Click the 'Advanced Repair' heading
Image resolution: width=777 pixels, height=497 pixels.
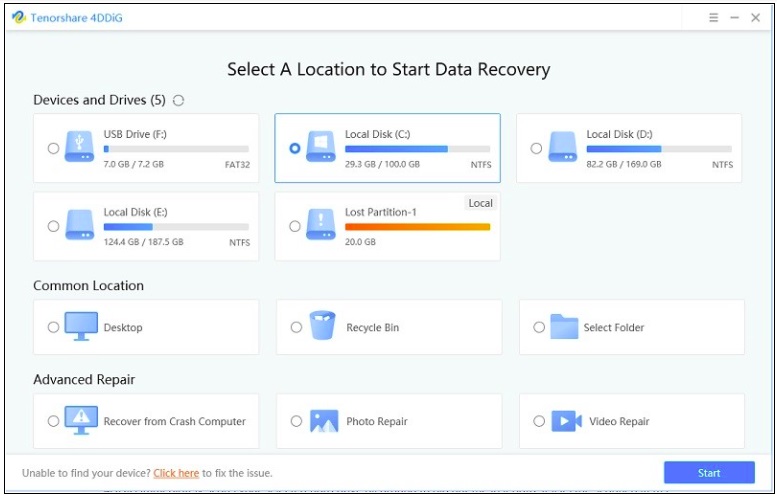[84, 380]
